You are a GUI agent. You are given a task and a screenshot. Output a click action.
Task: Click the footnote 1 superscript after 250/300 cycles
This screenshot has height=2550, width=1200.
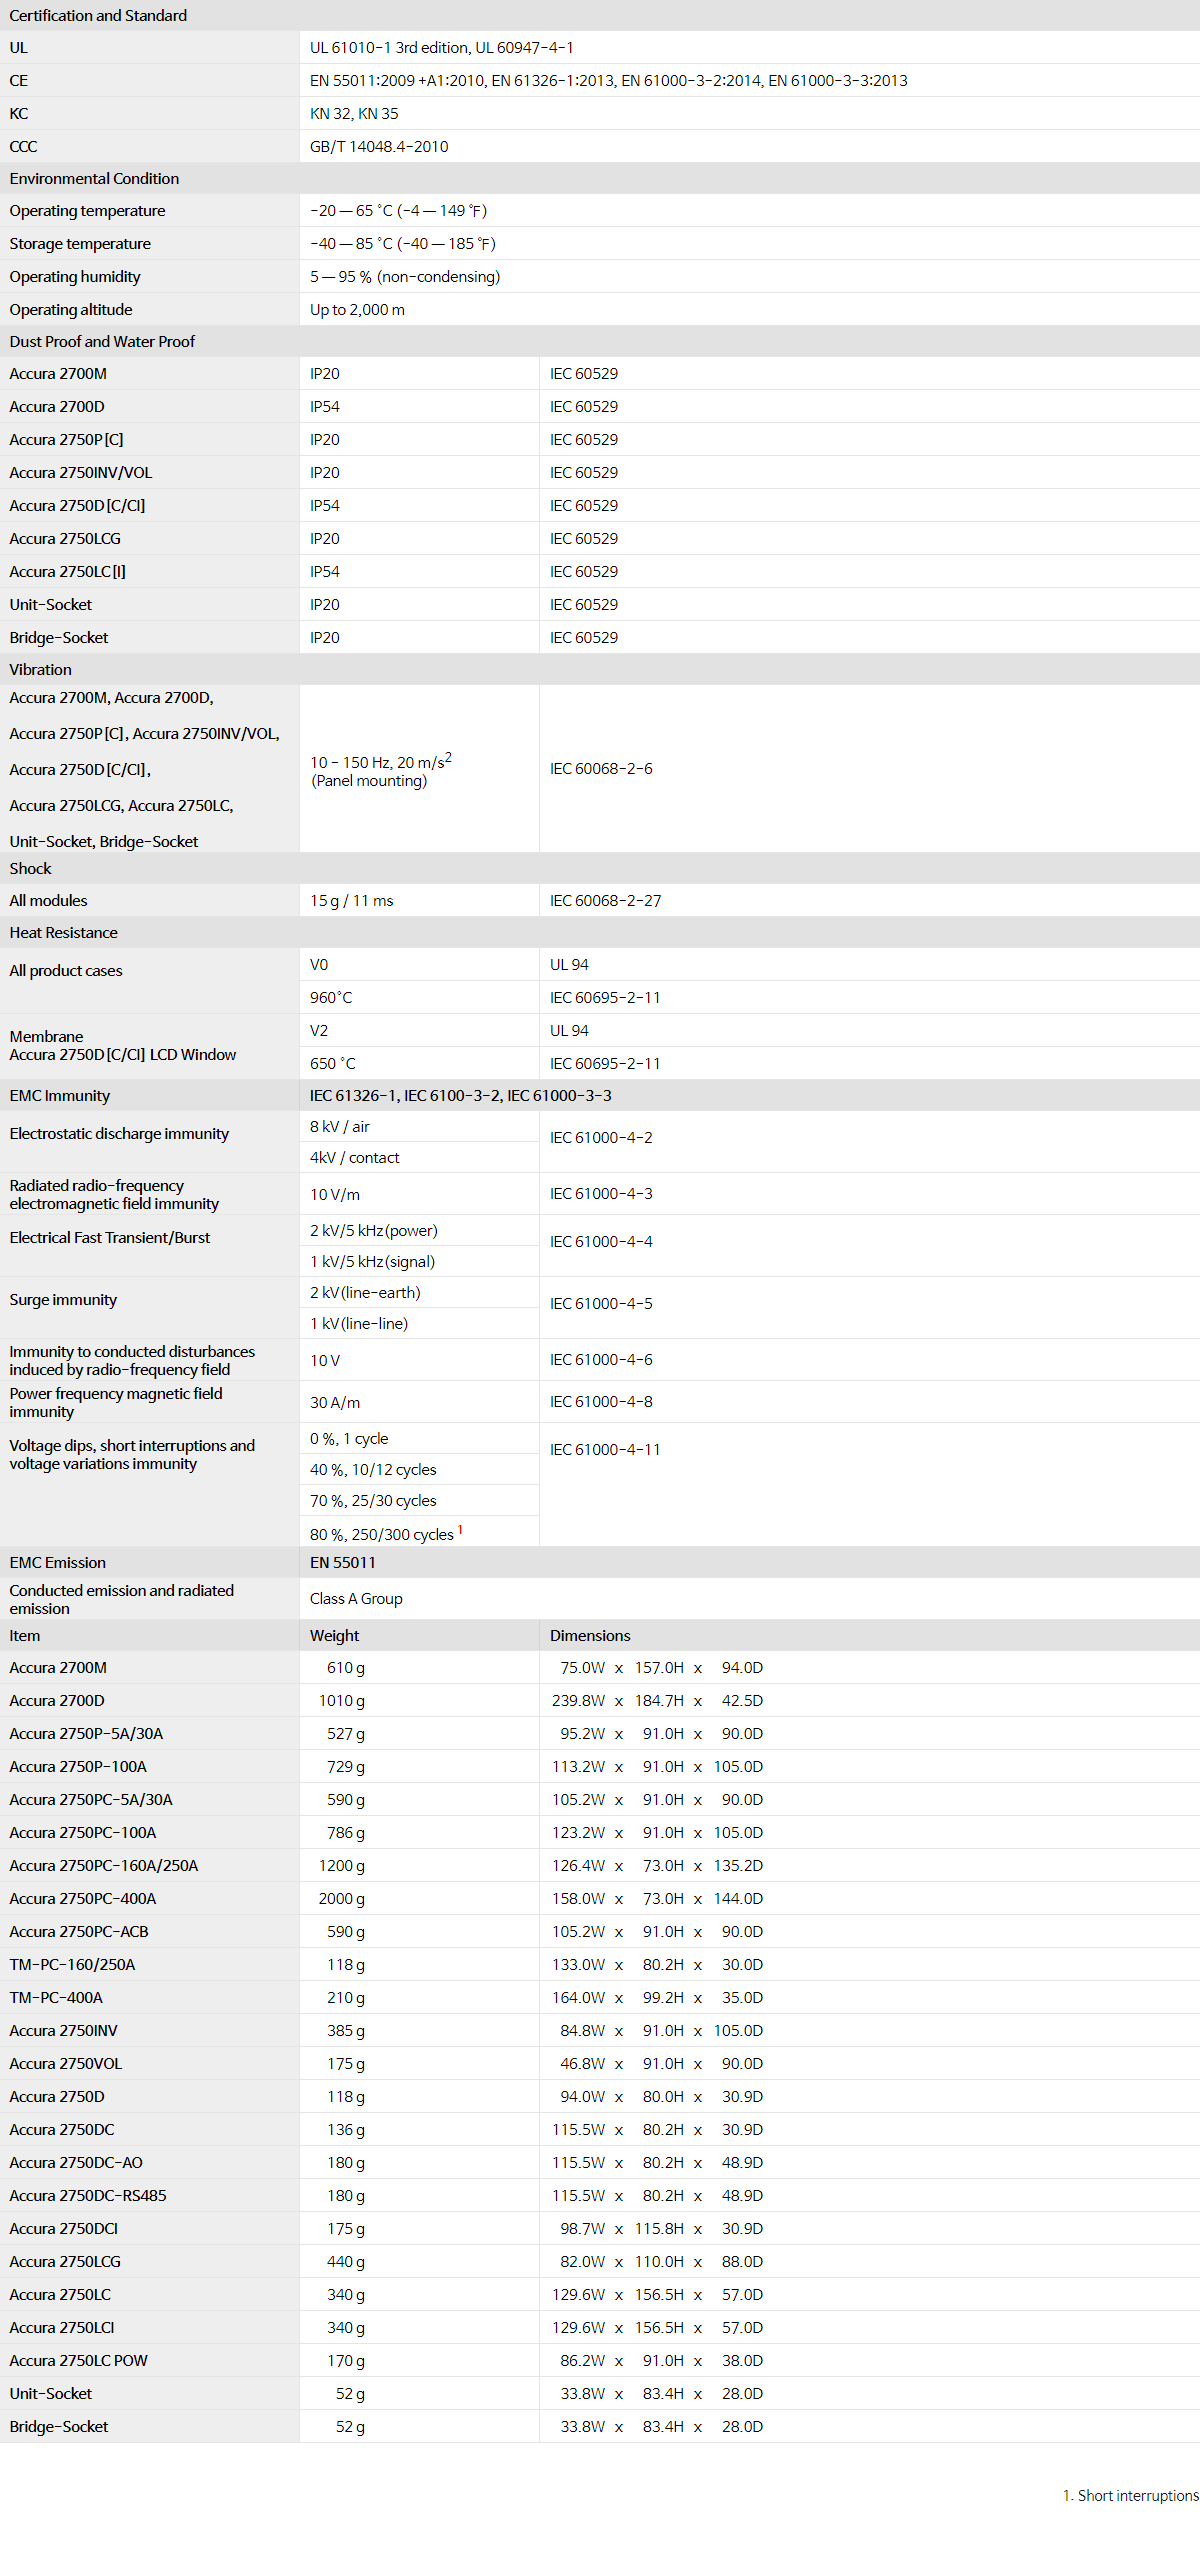460,1530
